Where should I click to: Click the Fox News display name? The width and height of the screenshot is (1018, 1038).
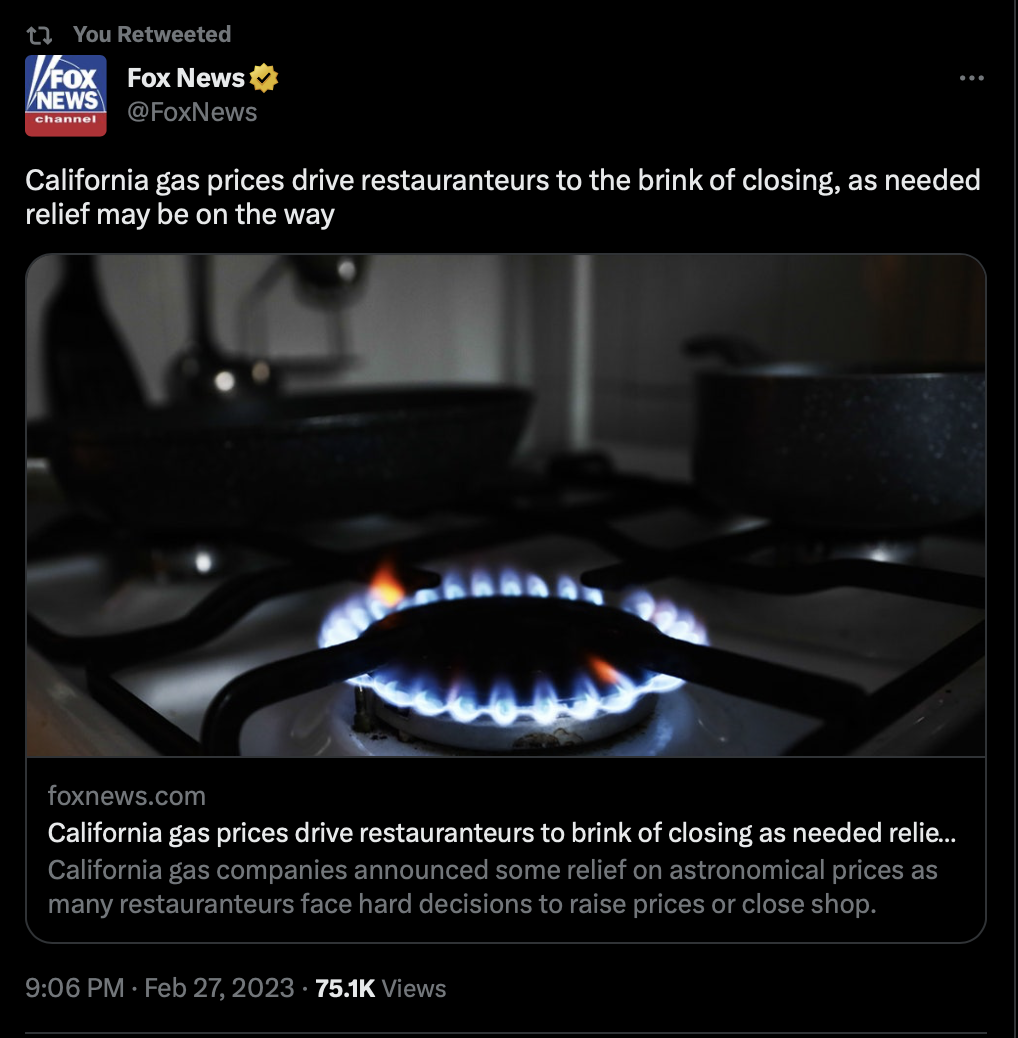coord(185,78)
